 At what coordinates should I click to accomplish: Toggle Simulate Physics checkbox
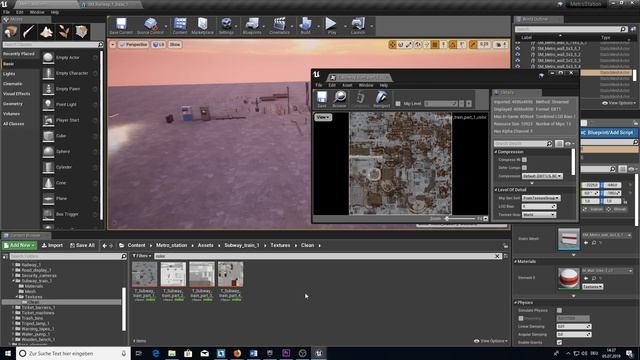[x=559, y=310]
